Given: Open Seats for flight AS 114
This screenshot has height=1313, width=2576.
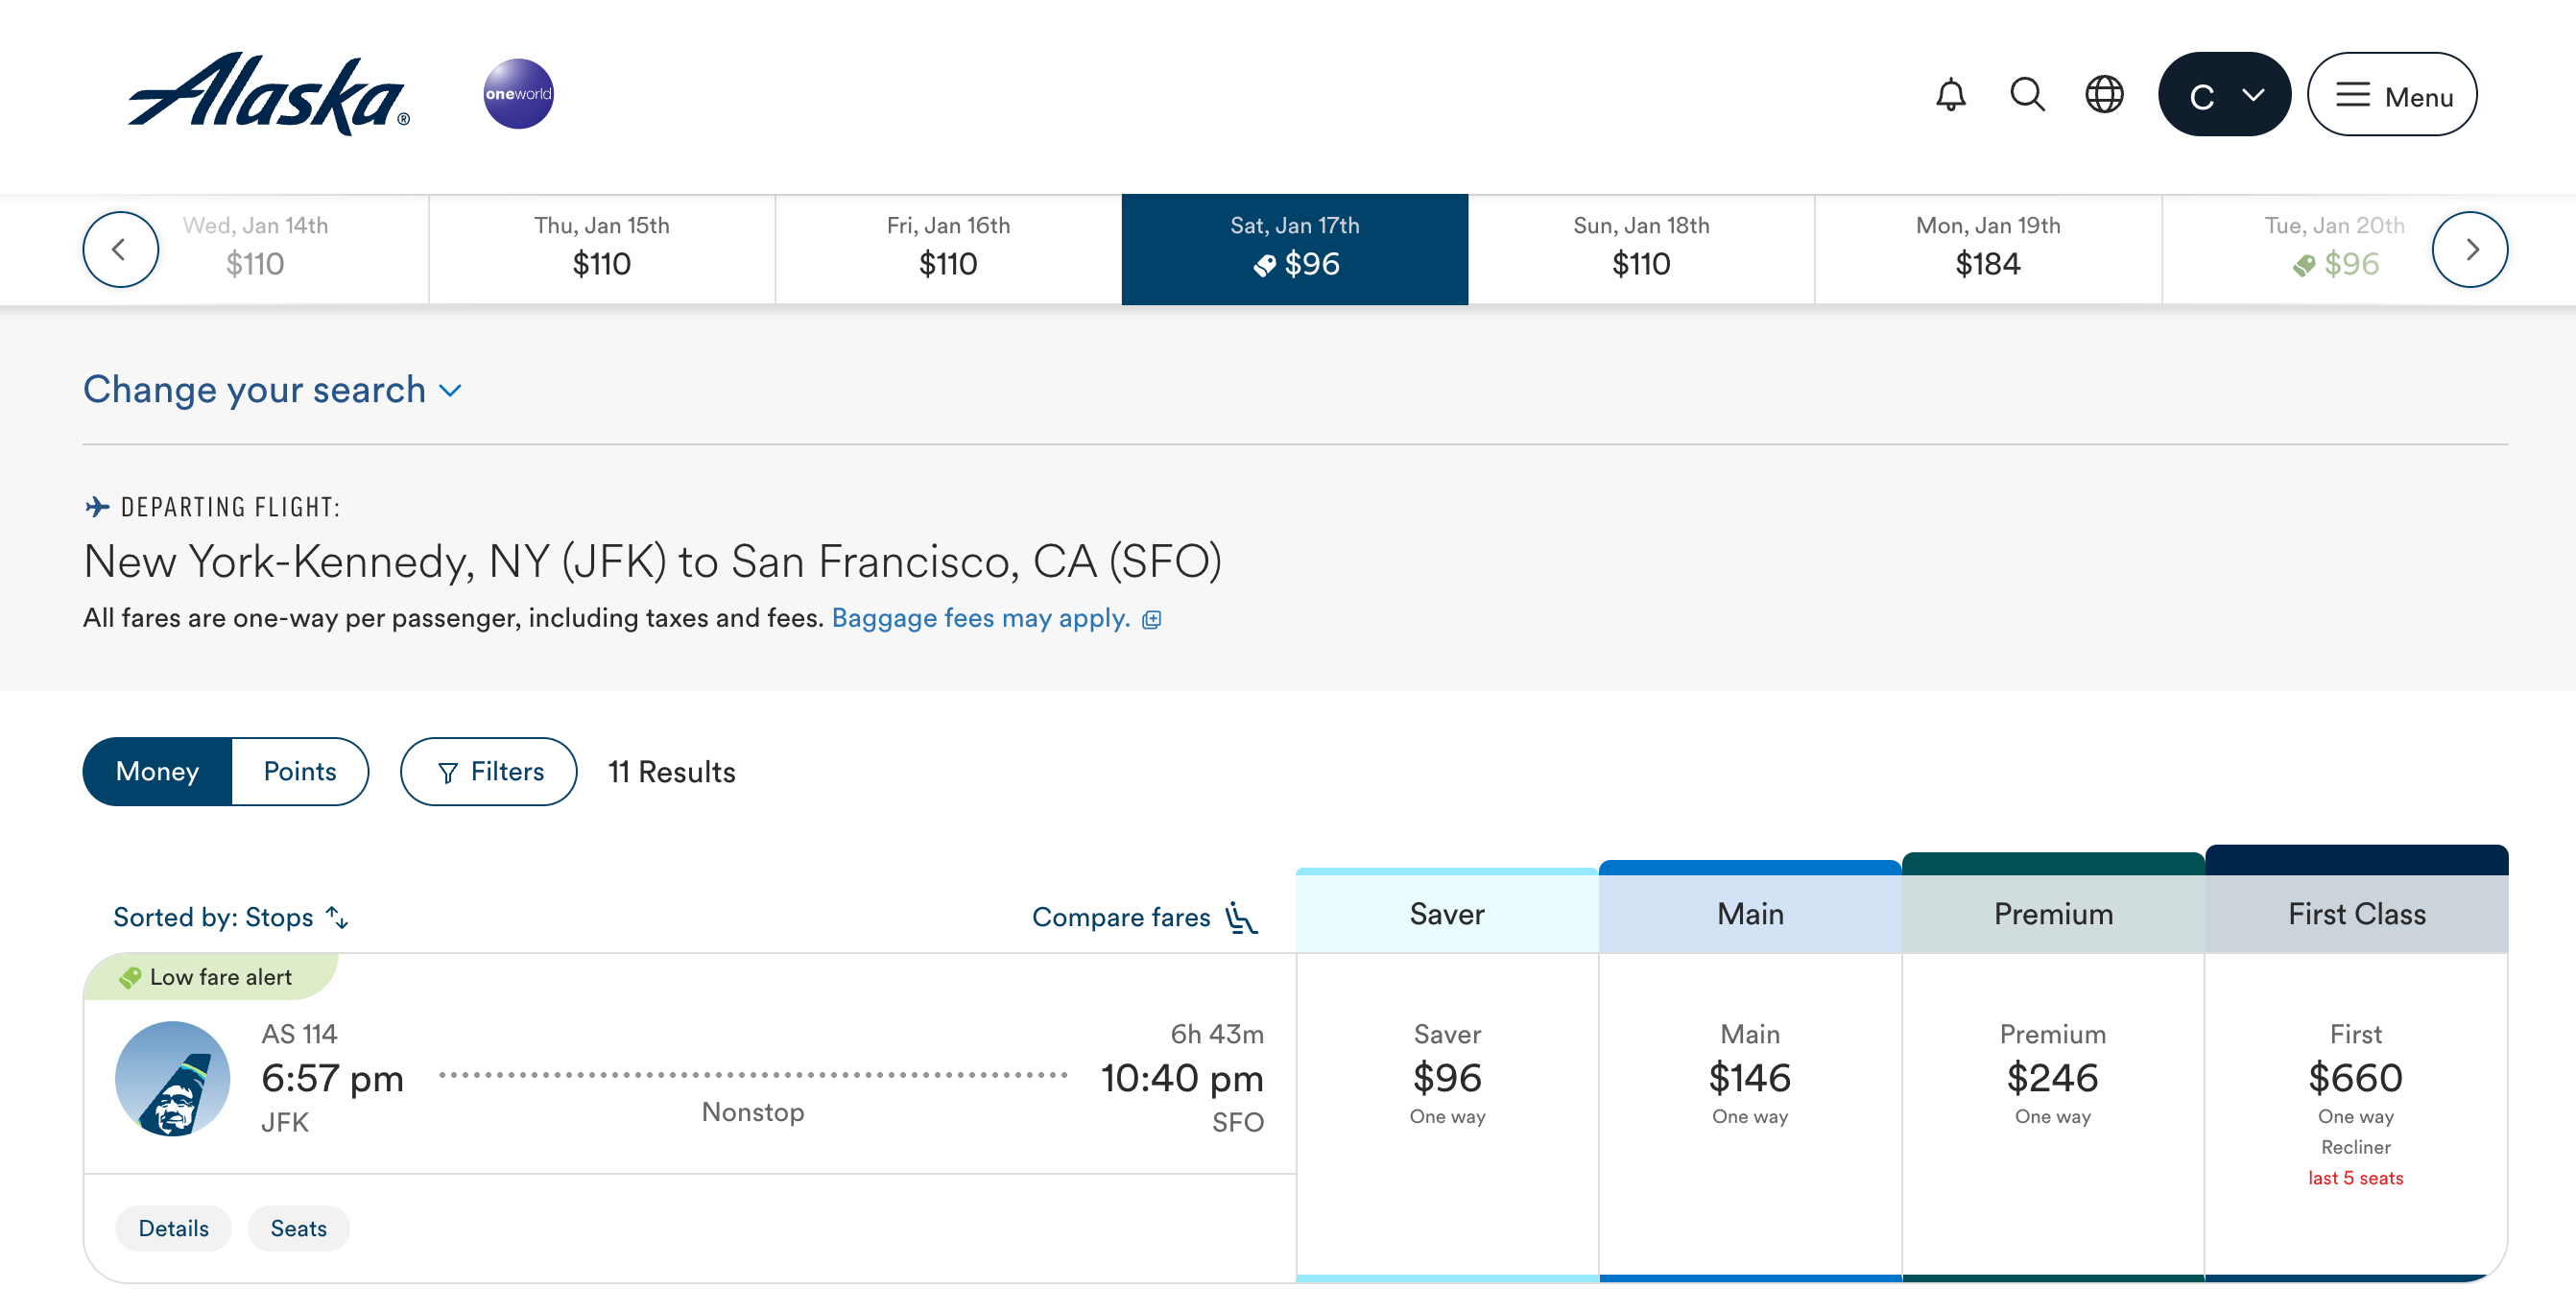Looking at the screenshot, I should (298, 1228).
